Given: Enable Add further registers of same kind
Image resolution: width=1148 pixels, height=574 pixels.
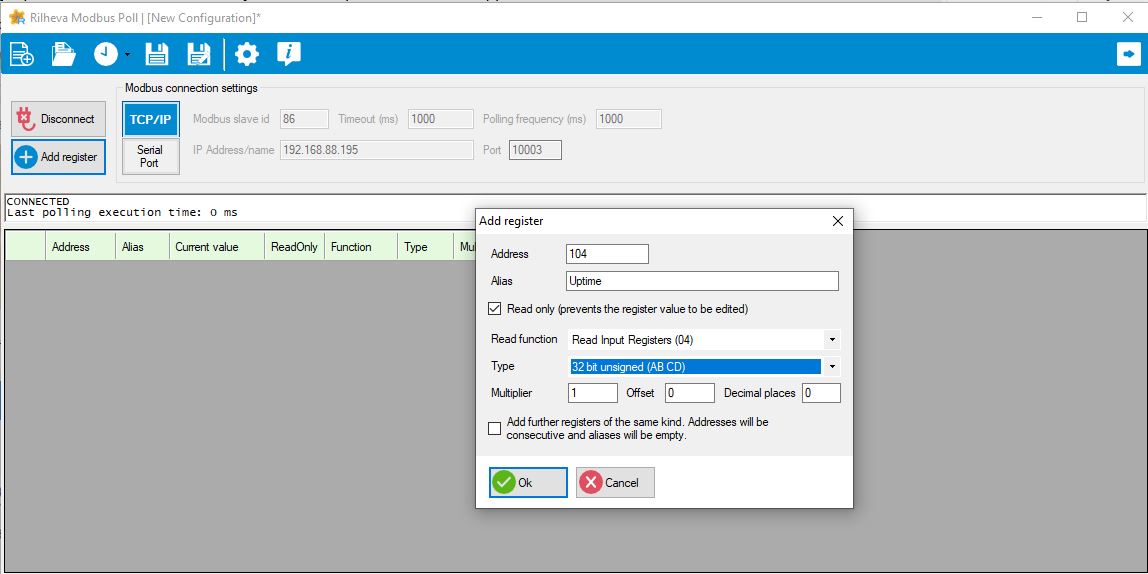Looking at the screenshot, I should point(495,429).
